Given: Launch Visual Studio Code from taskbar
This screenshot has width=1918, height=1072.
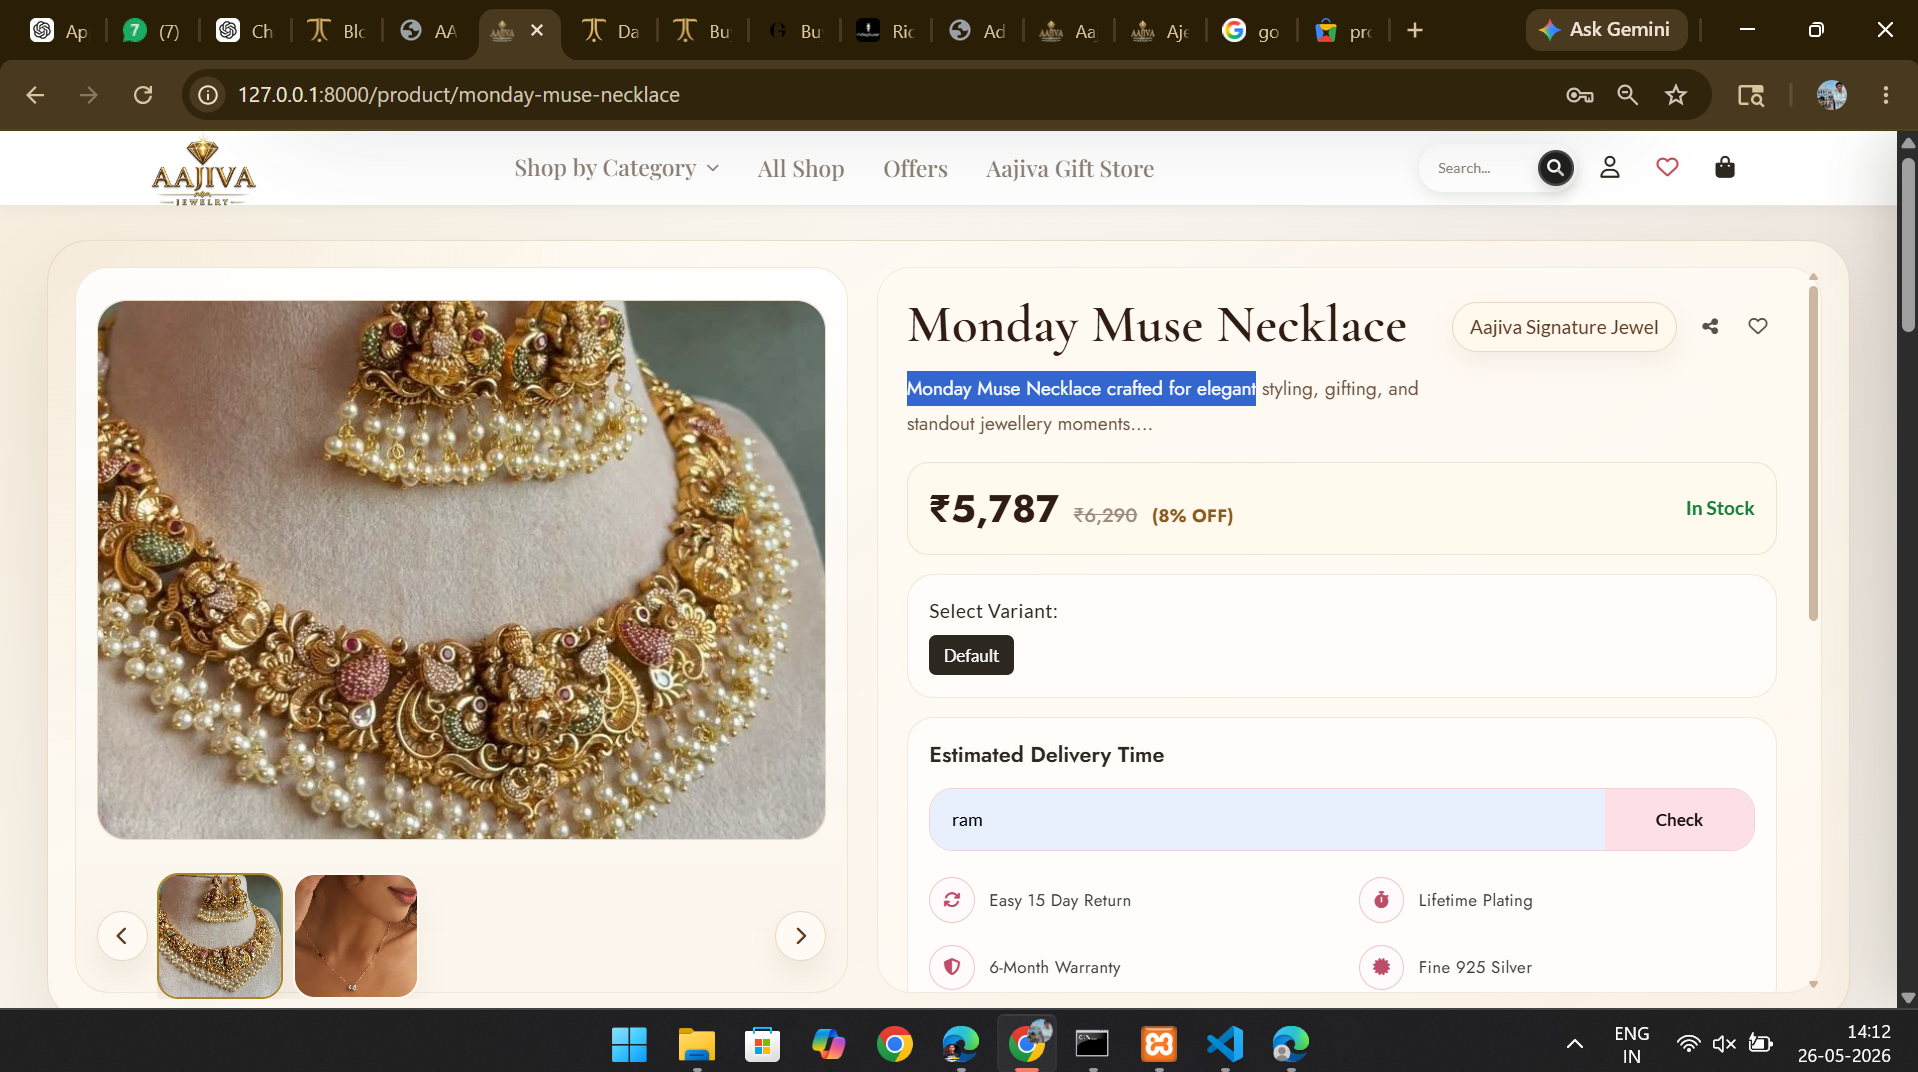Looking at the screenshot, I should coord(1225,1044).
